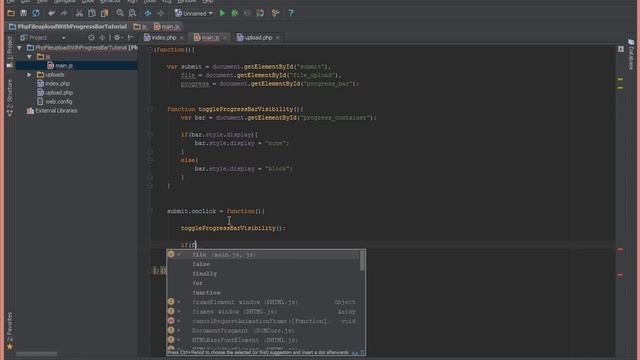Open Project panel gear settings
Image resolution: width=640 pixels, height=360 pixels.
(118, 38)
